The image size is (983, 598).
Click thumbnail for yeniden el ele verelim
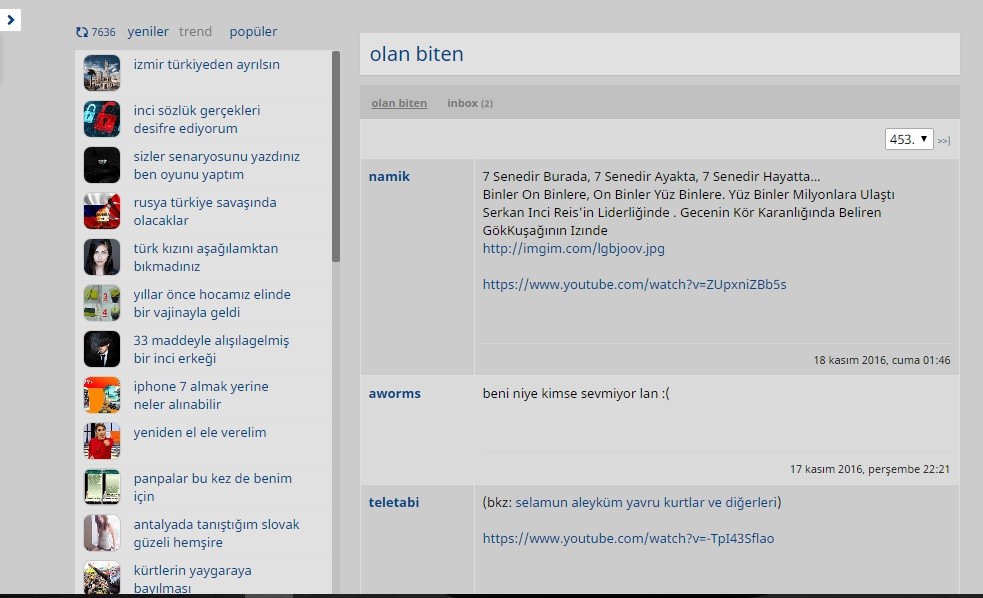pyautogui.click(x=102, y=441)
